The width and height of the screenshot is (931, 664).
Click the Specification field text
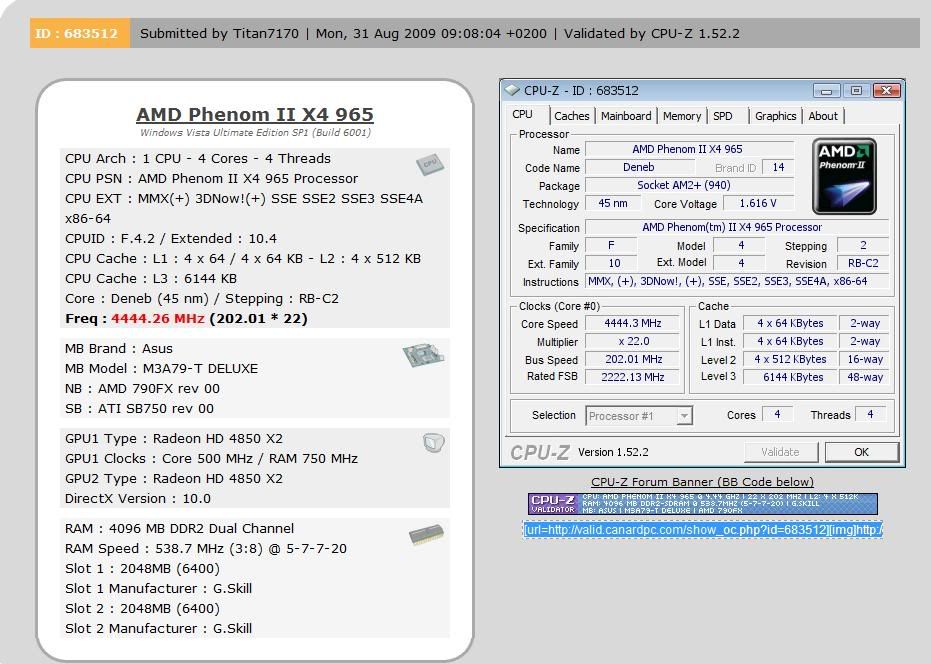click(x=737, y=227)
